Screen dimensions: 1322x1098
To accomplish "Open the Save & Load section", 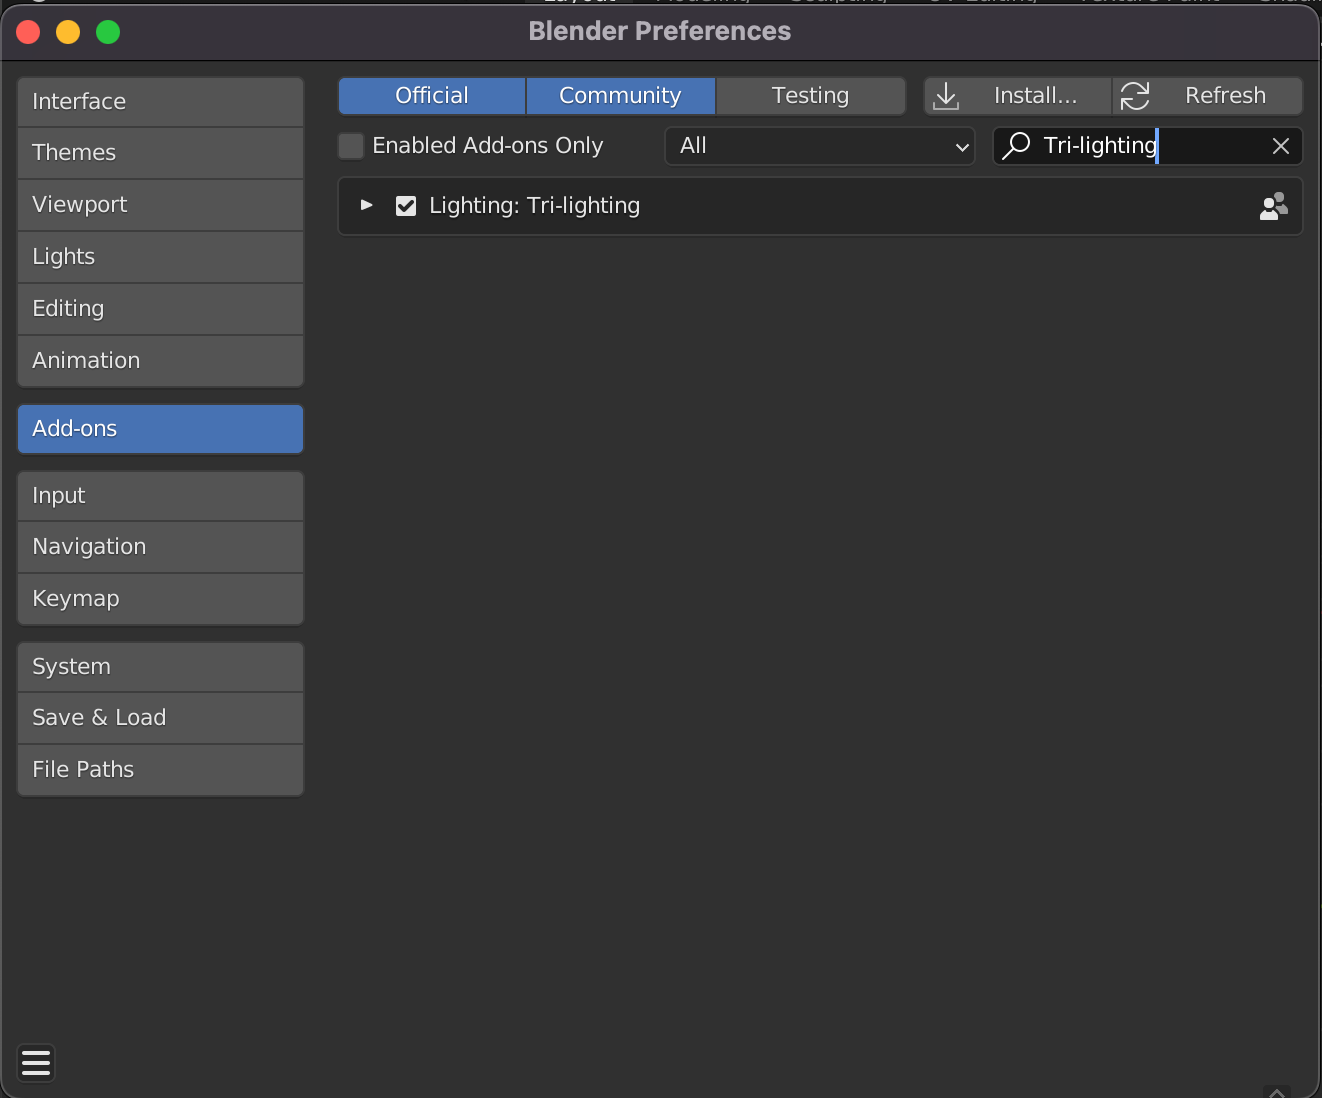I will 160,718.
